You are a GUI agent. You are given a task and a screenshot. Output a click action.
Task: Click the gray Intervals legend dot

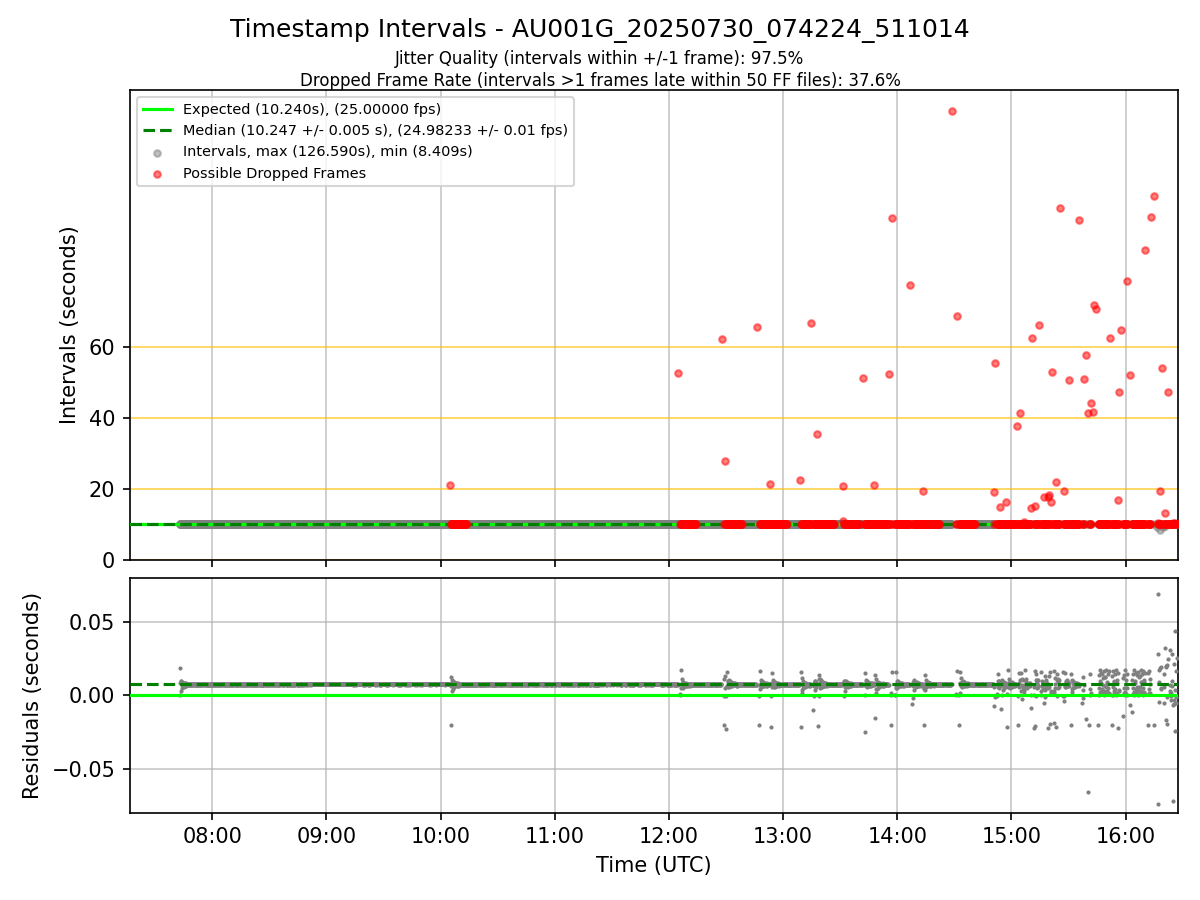click(158, 152)
